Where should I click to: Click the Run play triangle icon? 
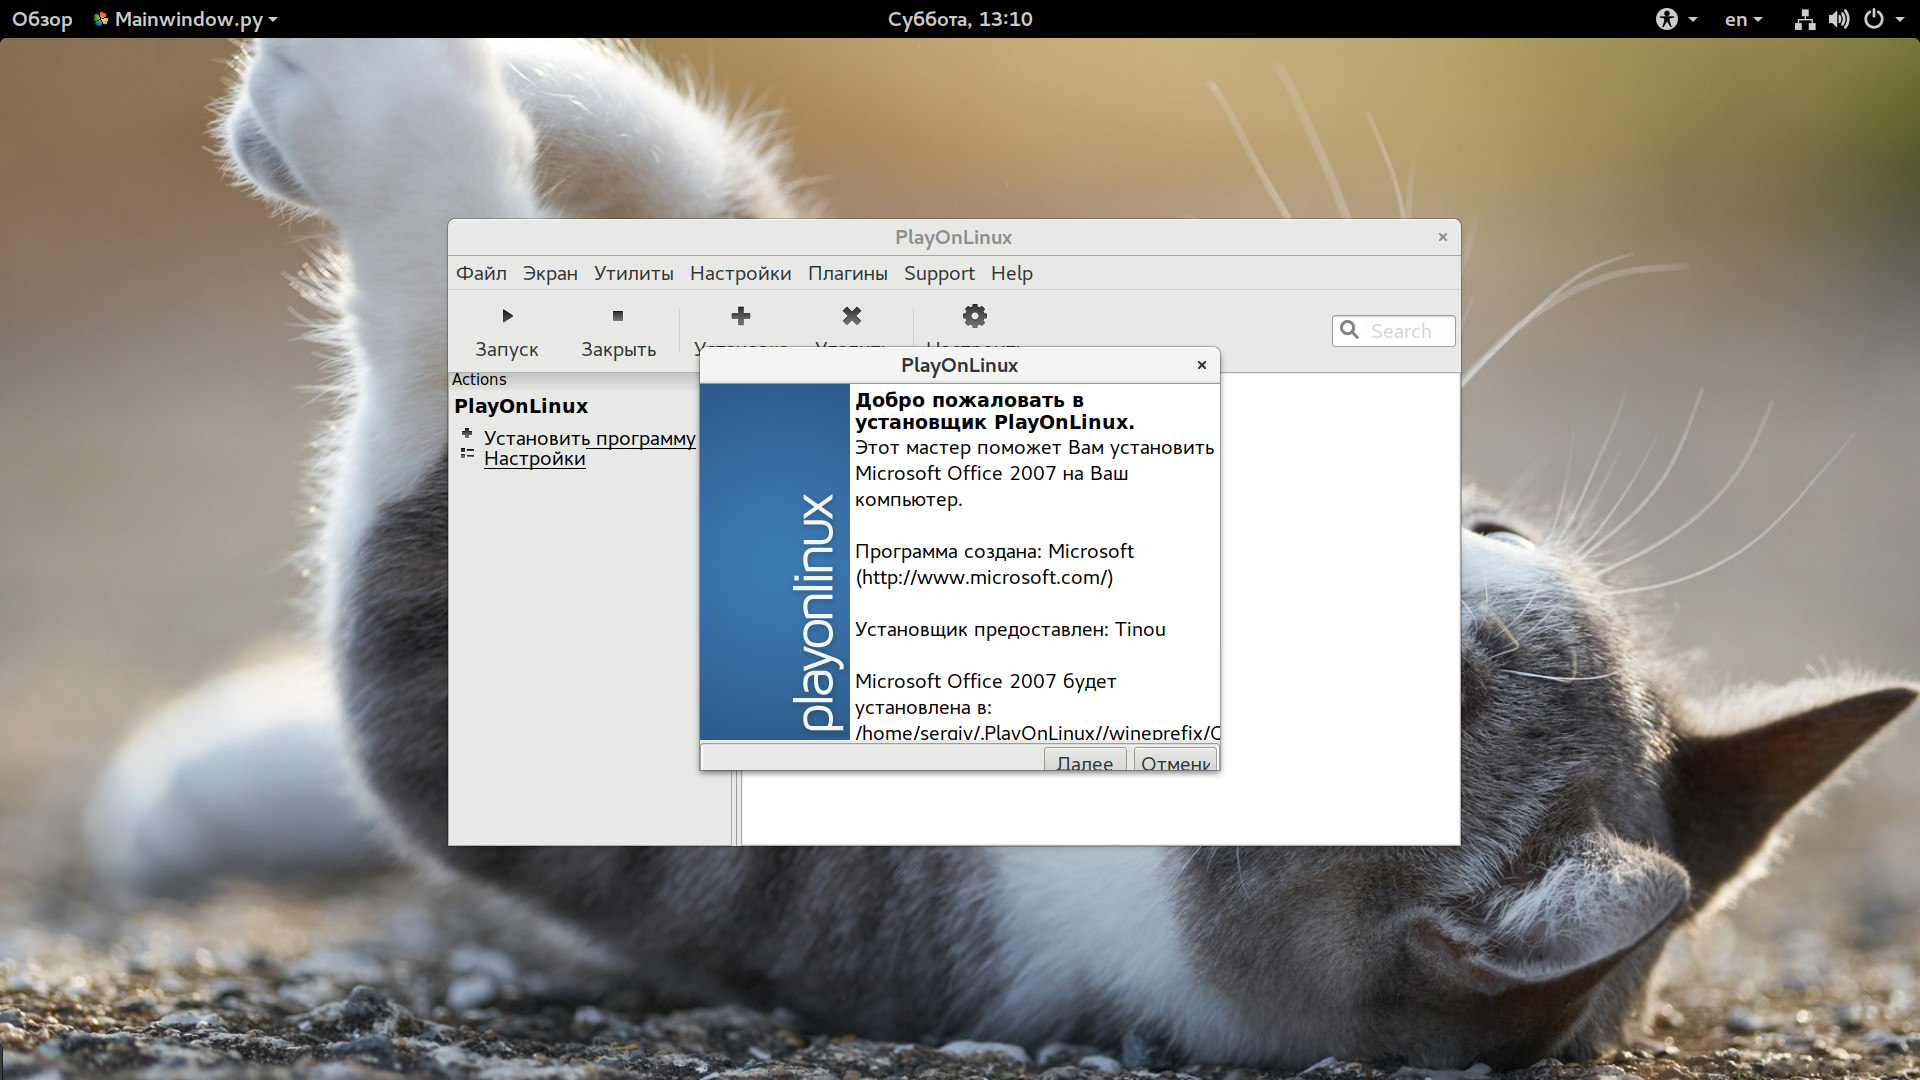(507, 316)
